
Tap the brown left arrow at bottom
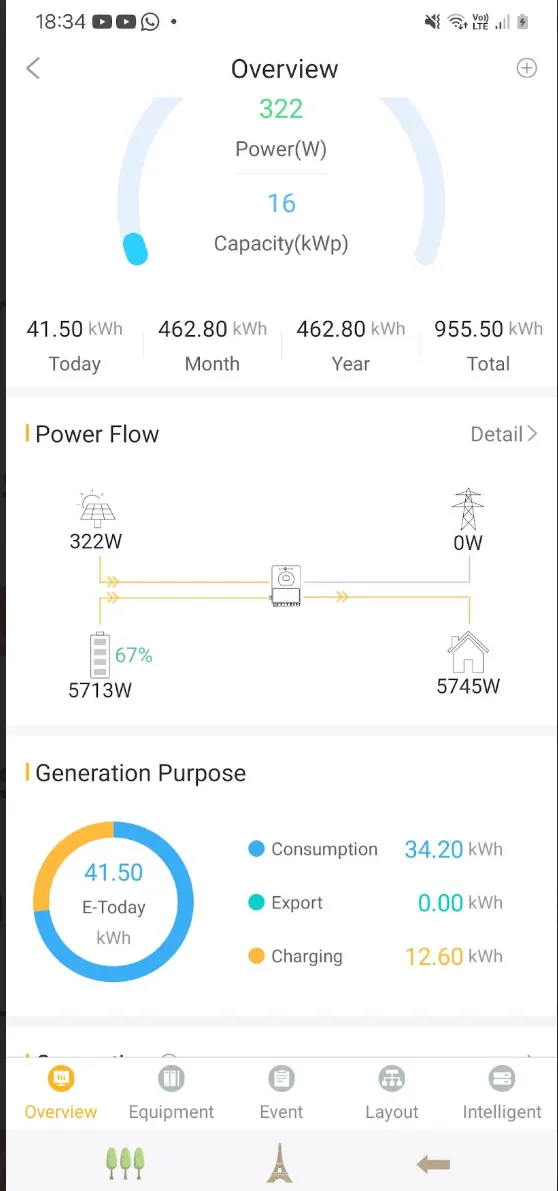point(433,1163)
